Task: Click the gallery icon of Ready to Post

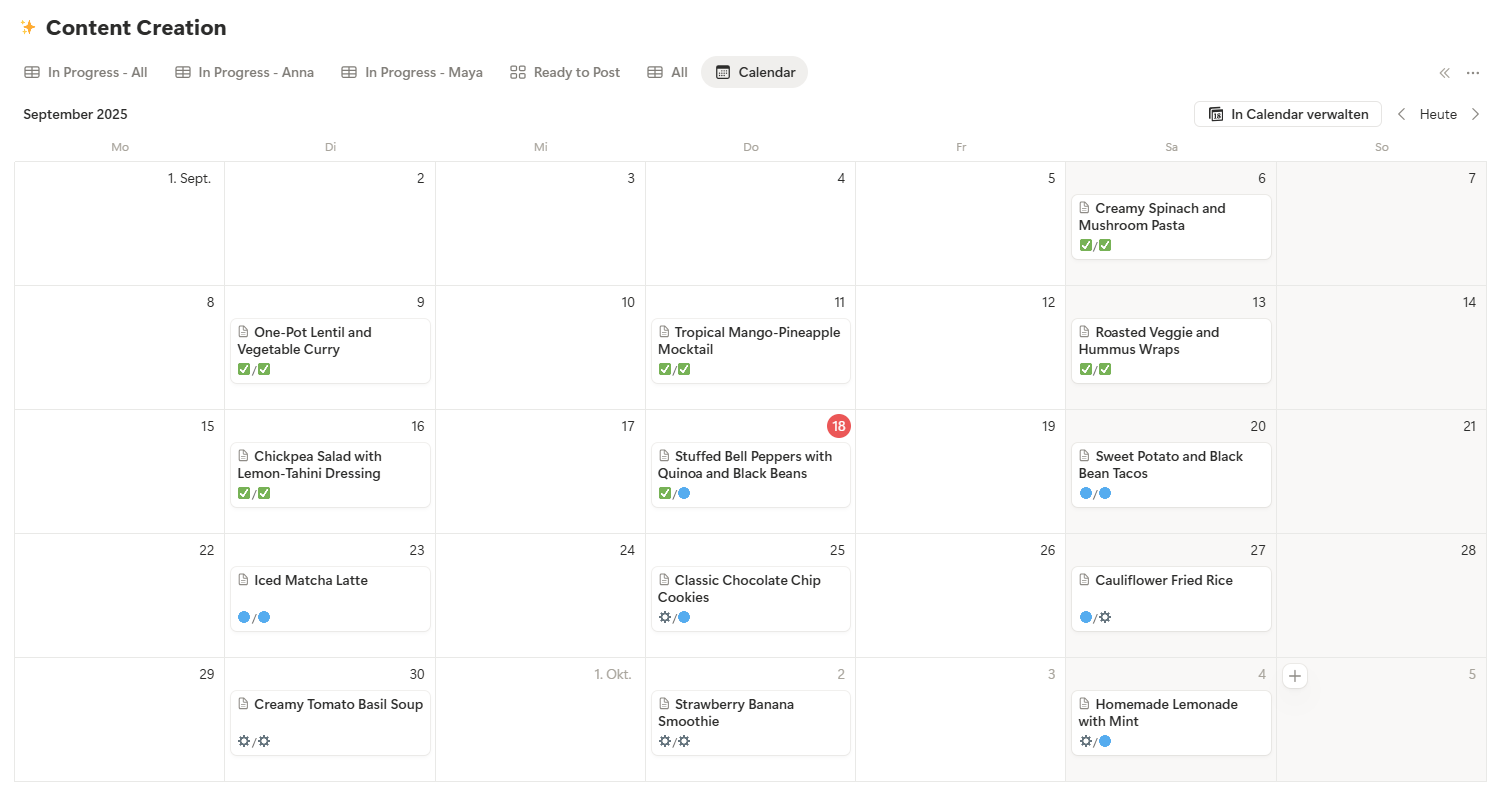Action: point(518,72)
